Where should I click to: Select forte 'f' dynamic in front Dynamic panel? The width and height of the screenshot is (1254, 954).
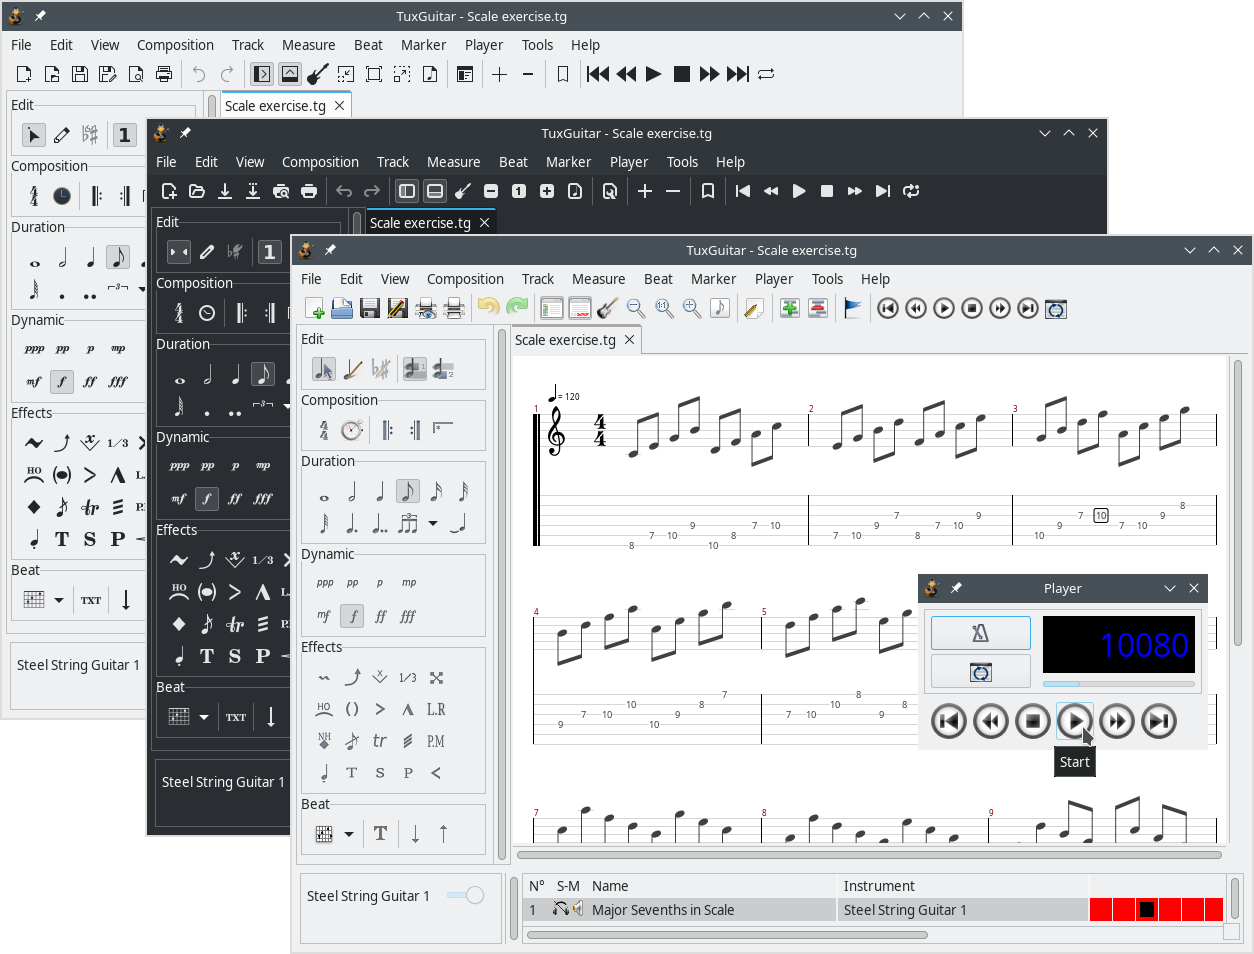(352, 616)
